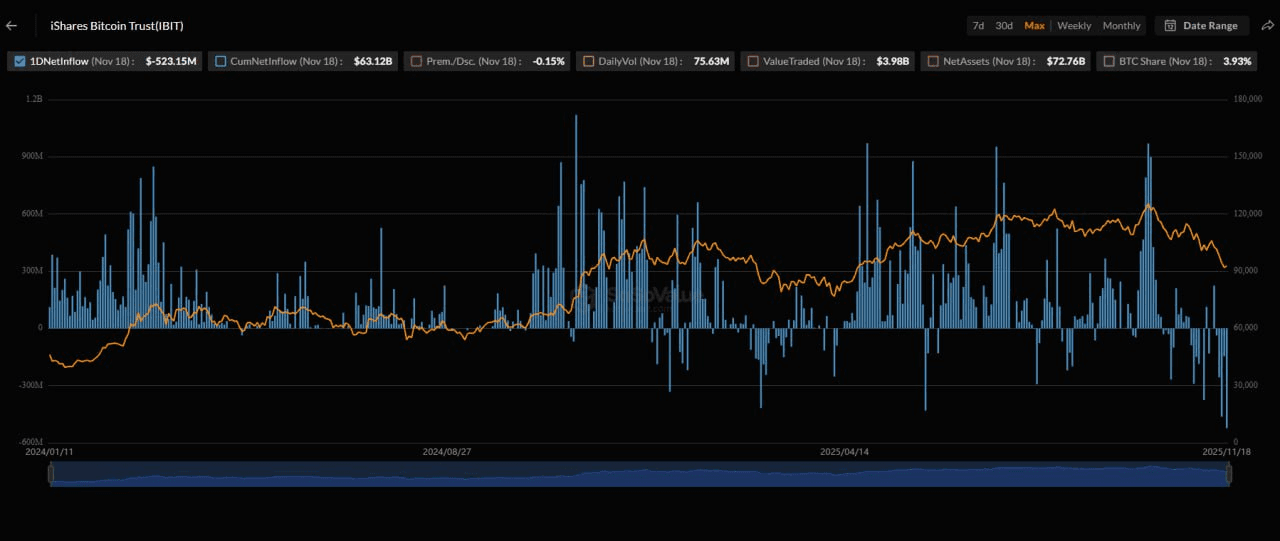
Task: Switch to Monthly aggregation
Action: (x=1121, y=26)
